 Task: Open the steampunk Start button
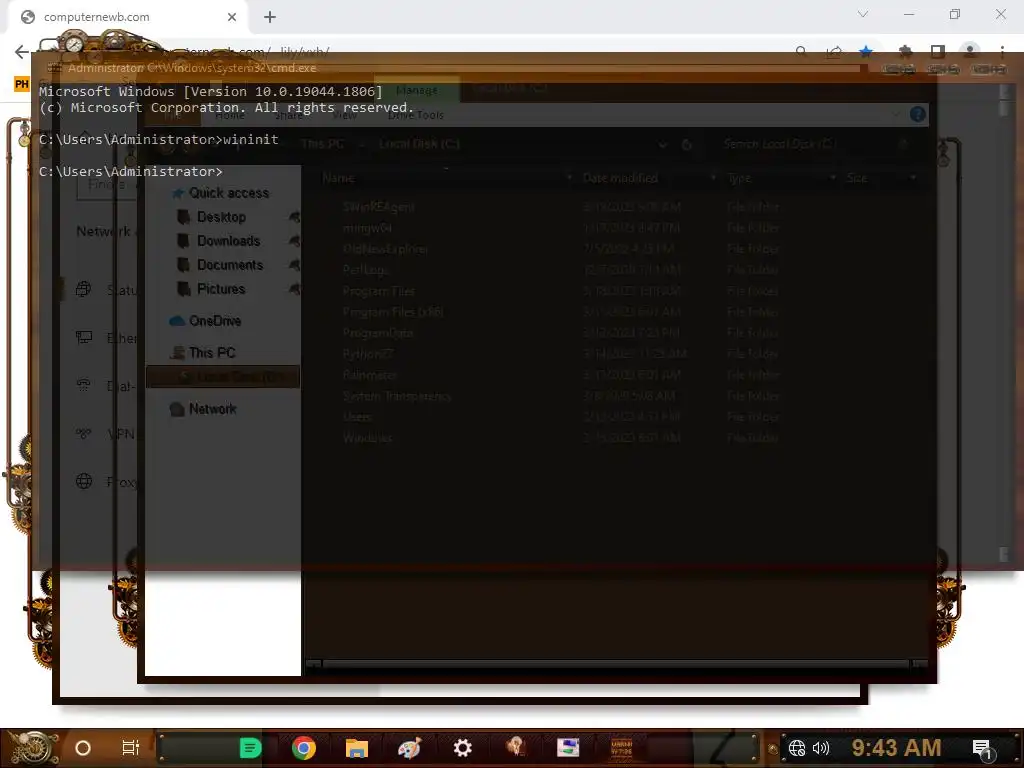click(31, 748)
